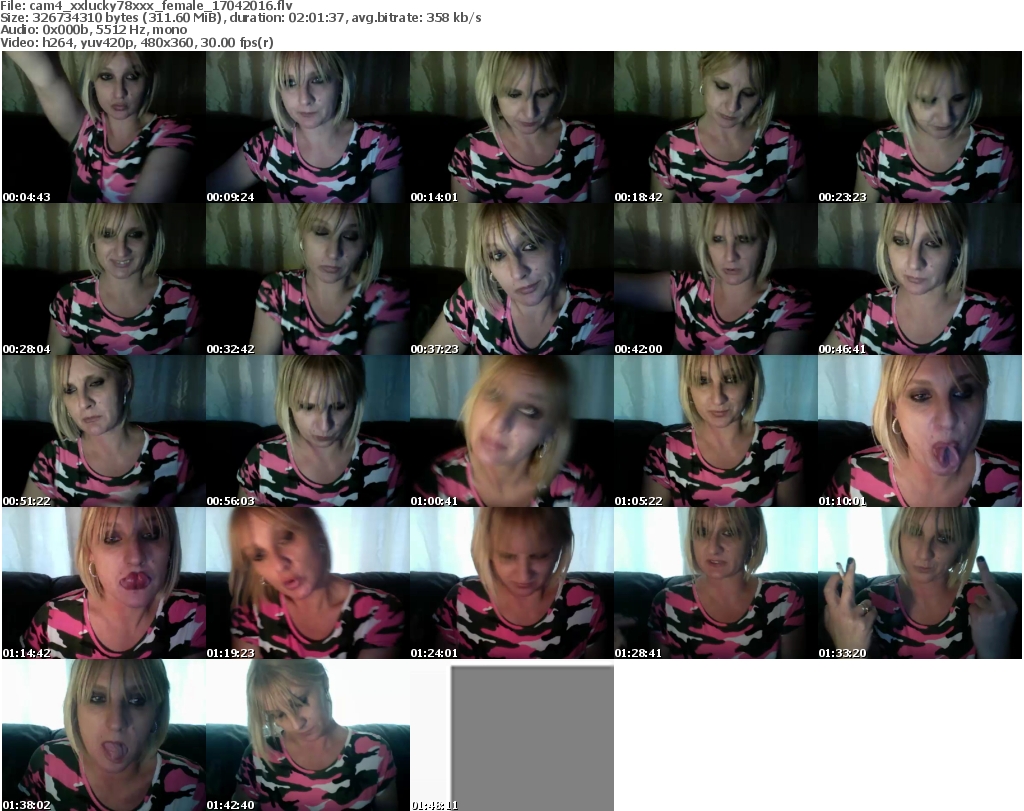This screenshot has height=811, width=1024.
Task: Click the frame timestamped 00:28:04
Action: 104,279
